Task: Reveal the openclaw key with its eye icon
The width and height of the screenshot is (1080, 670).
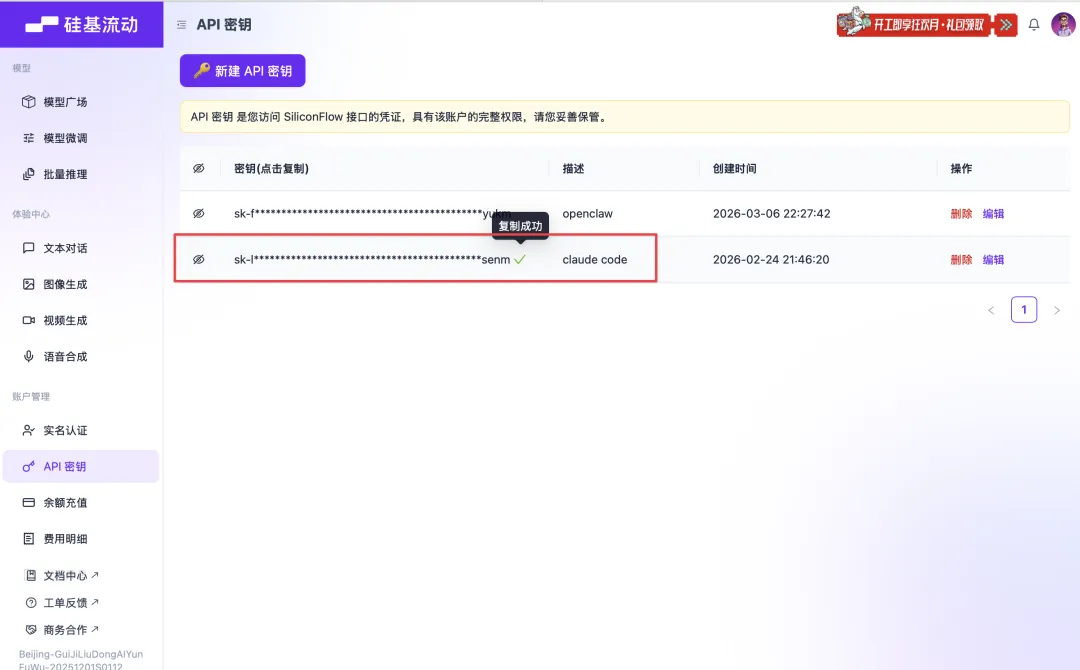Action: (198, 213)
